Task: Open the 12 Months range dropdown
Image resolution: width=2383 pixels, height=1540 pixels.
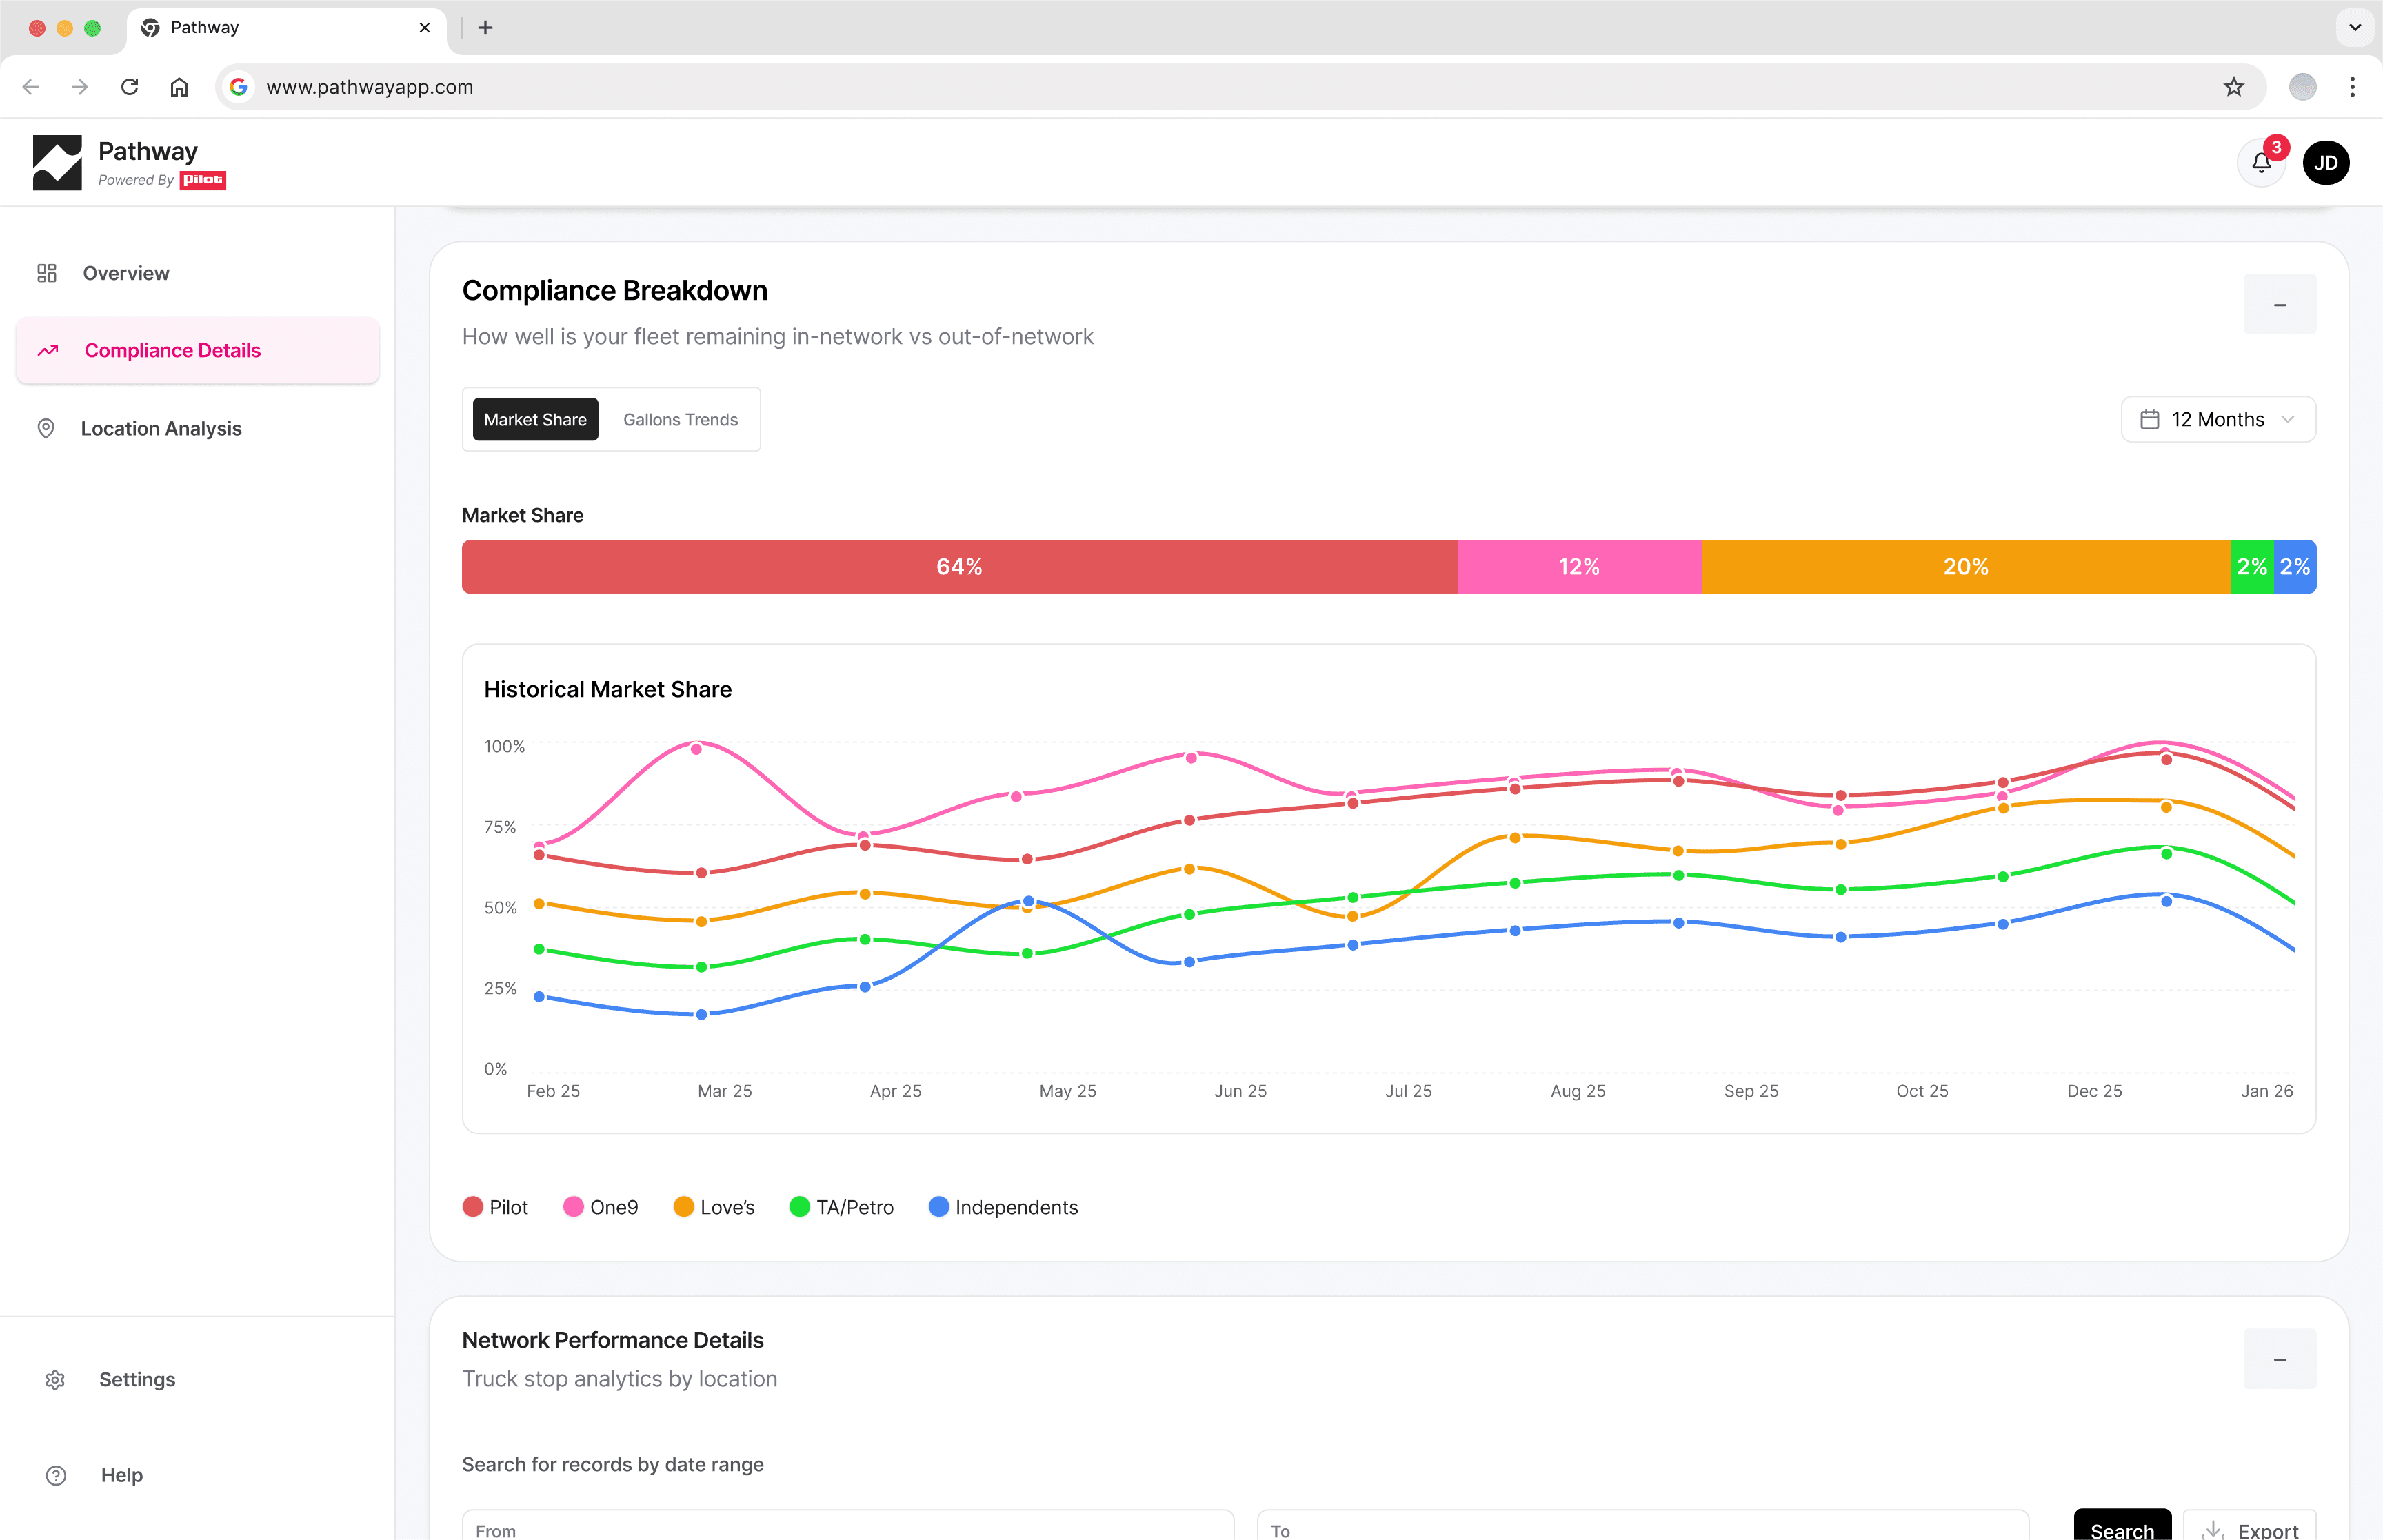Action: point(2217,420)
